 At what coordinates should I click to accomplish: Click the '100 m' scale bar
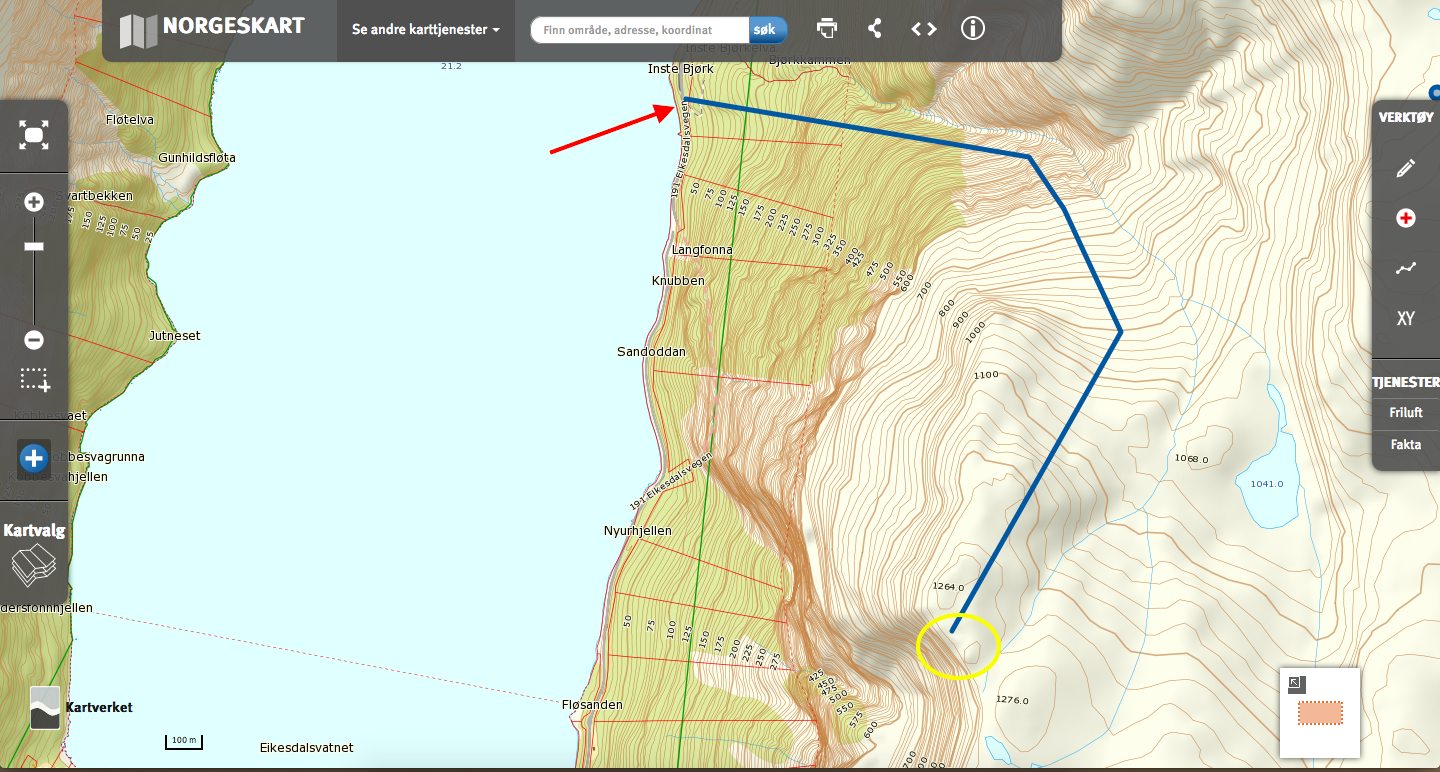point(184,741)
